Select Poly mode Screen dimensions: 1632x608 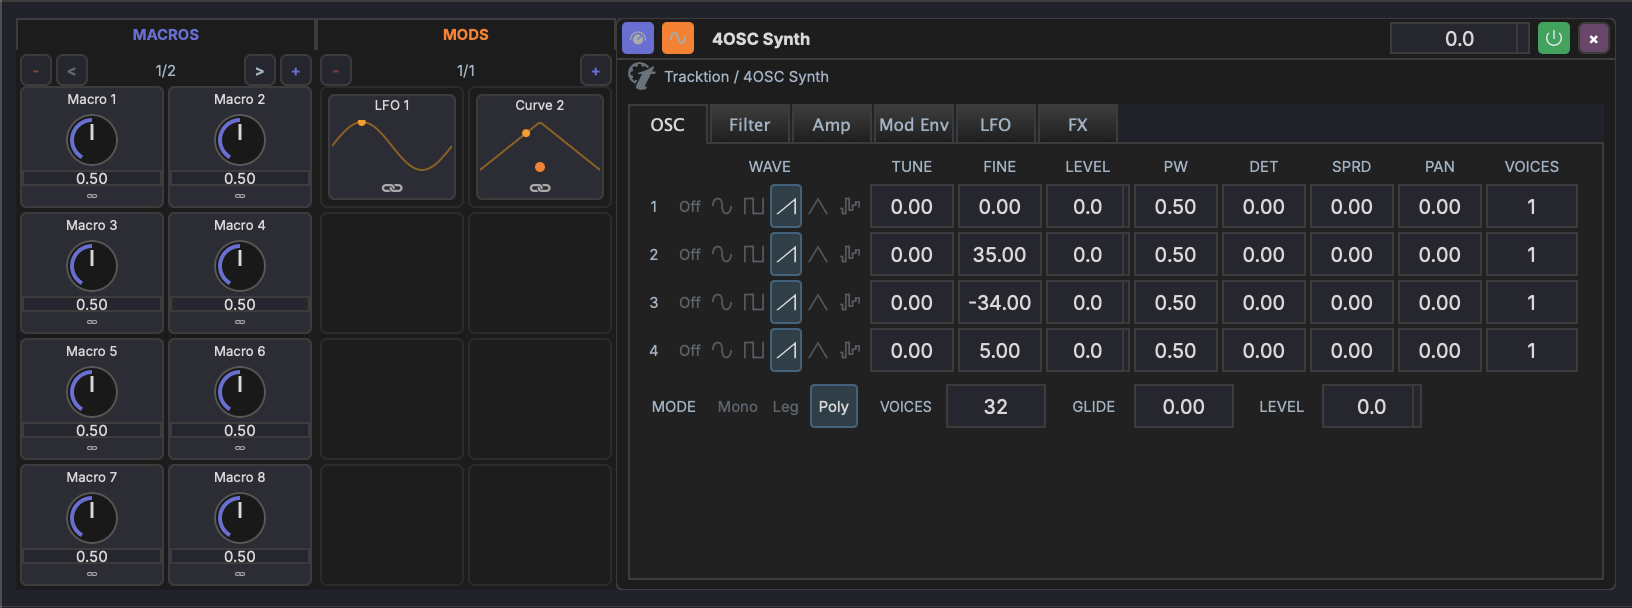(x=834, y=407)
